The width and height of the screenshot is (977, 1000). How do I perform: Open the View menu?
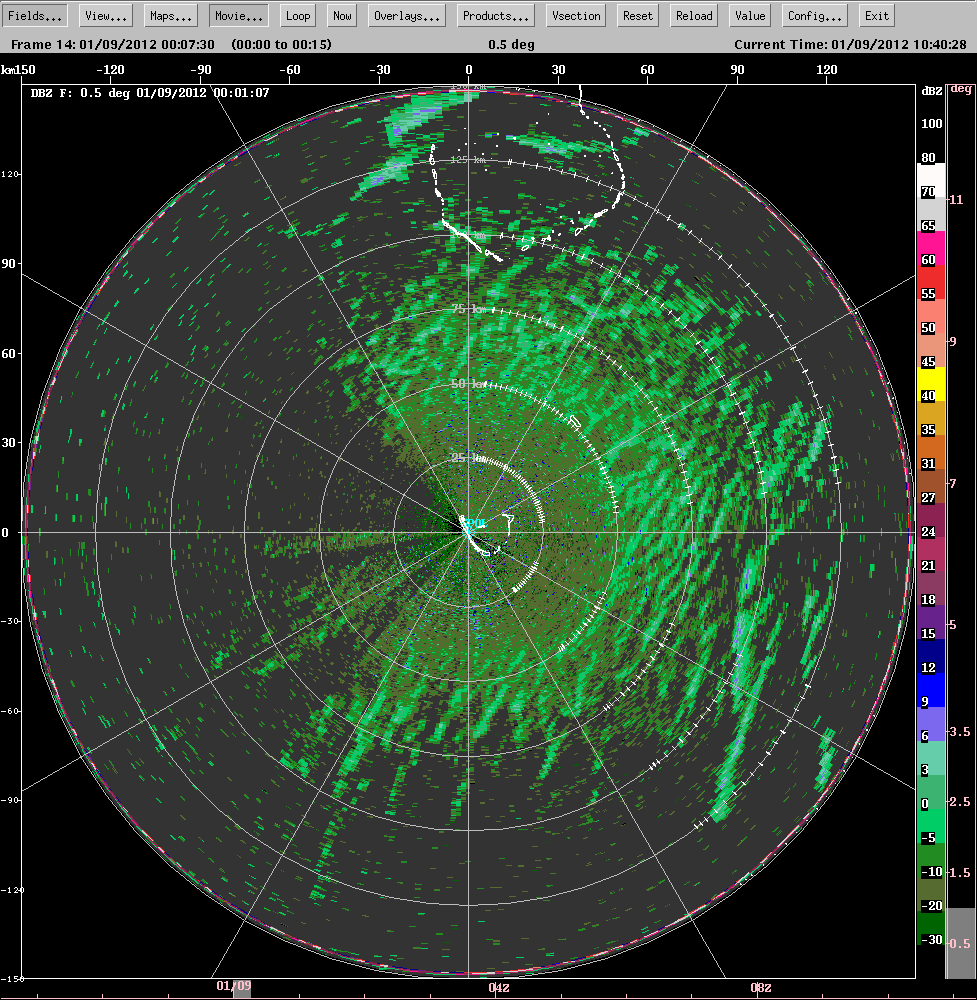(x=104, y=15)
